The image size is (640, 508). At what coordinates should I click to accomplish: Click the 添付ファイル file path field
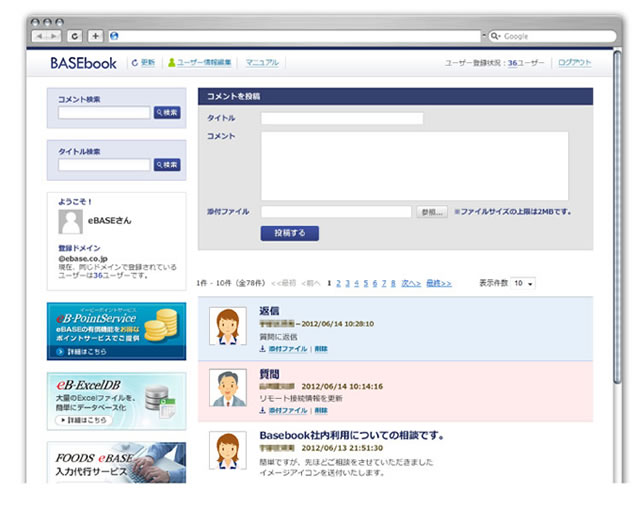click(336, 212)
